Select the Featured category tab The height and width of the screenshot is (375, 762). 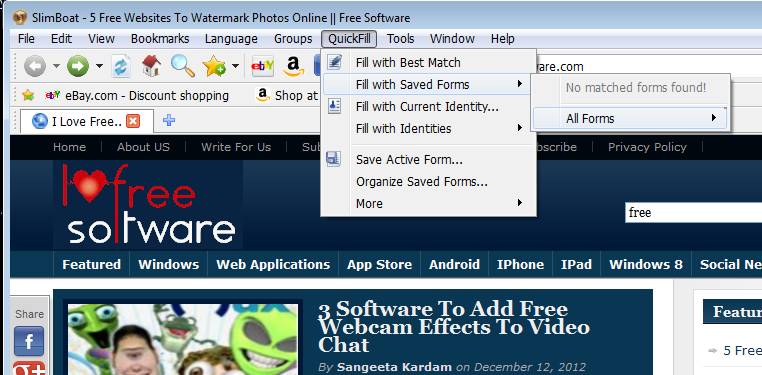pyautogui.click(x=91, y=264)
